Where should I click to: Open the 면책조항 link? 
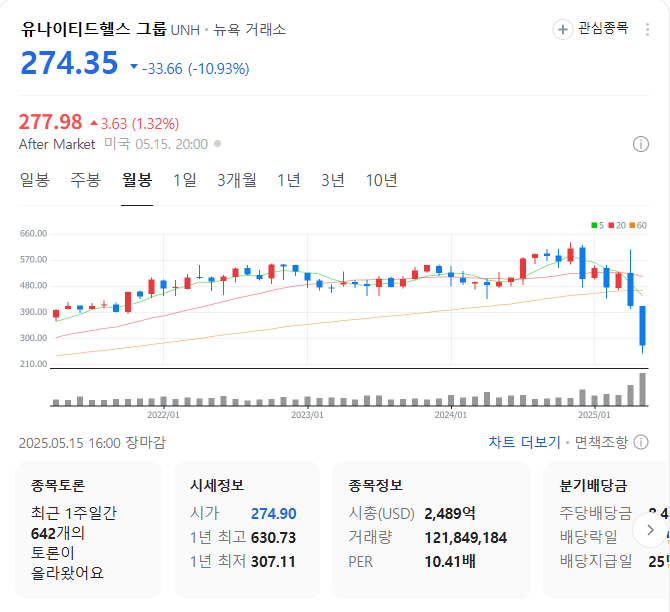[x=601, y=442]
